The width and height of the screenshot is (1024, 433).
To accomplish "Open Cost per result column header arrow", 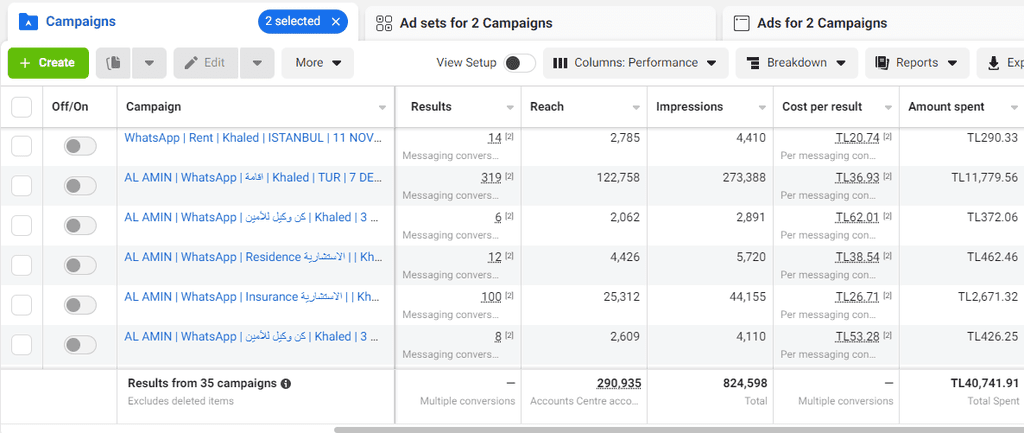I will coord(888,108).
